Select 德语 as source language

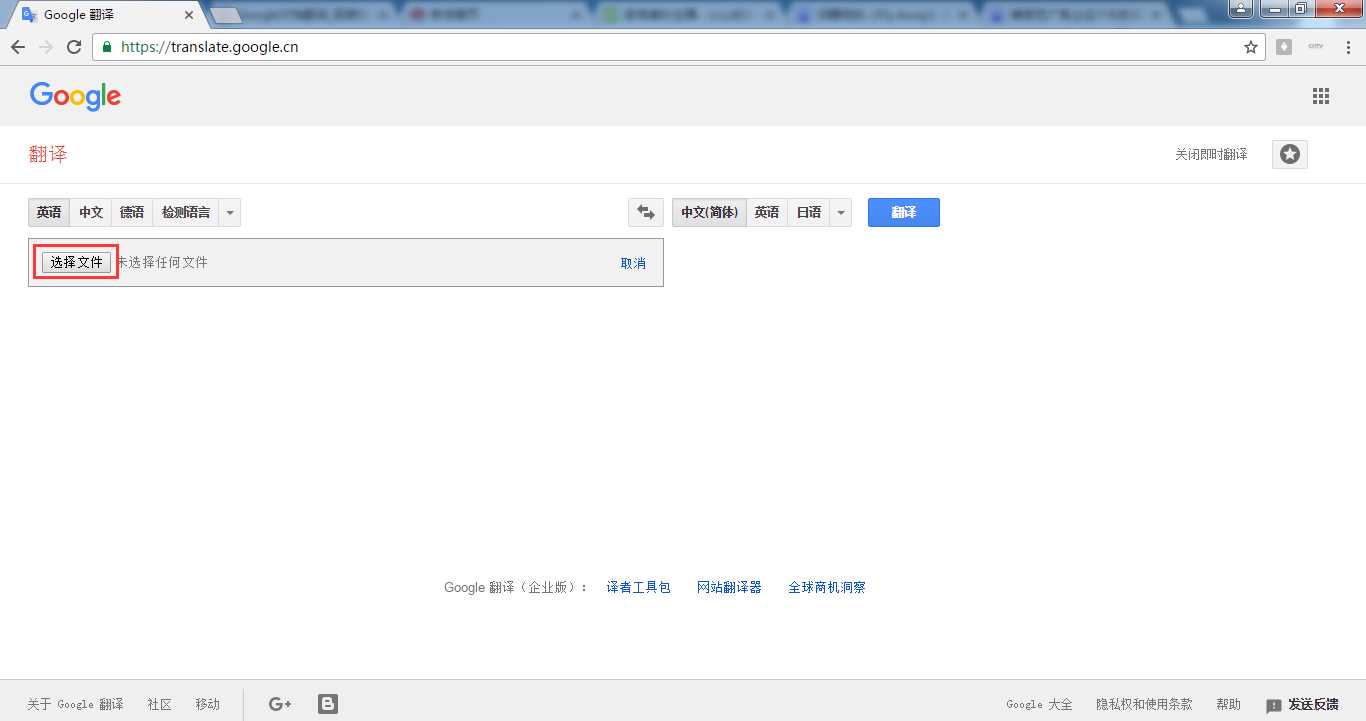pyautogui.click(x=132, y=212)
